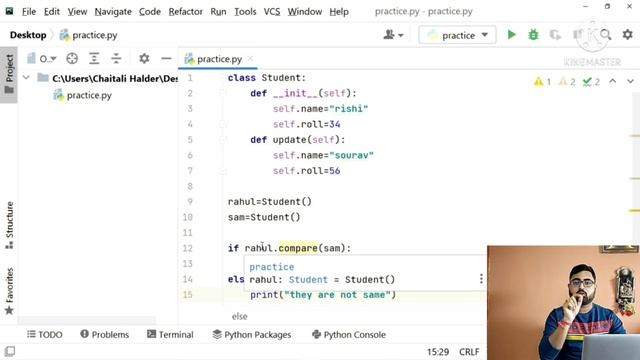Close the practice.py editor tab

[x=250, y=59]
